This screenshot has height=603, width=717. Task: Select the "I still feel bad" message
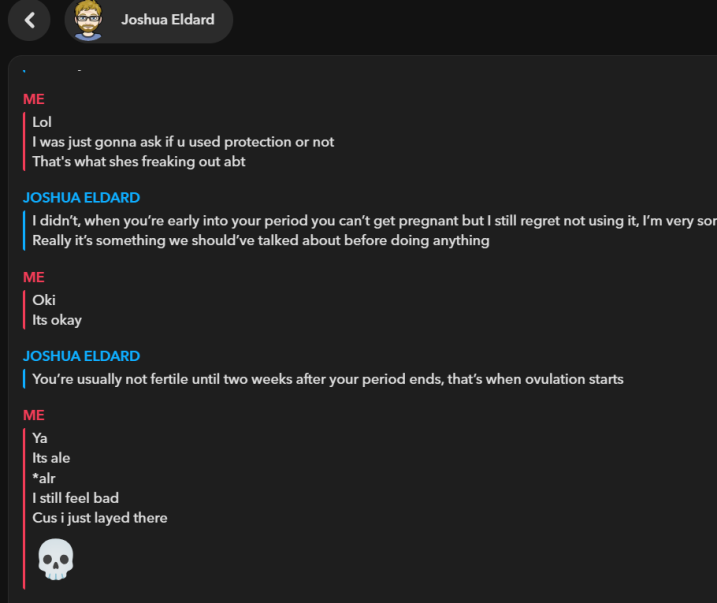tap(75, 498)
